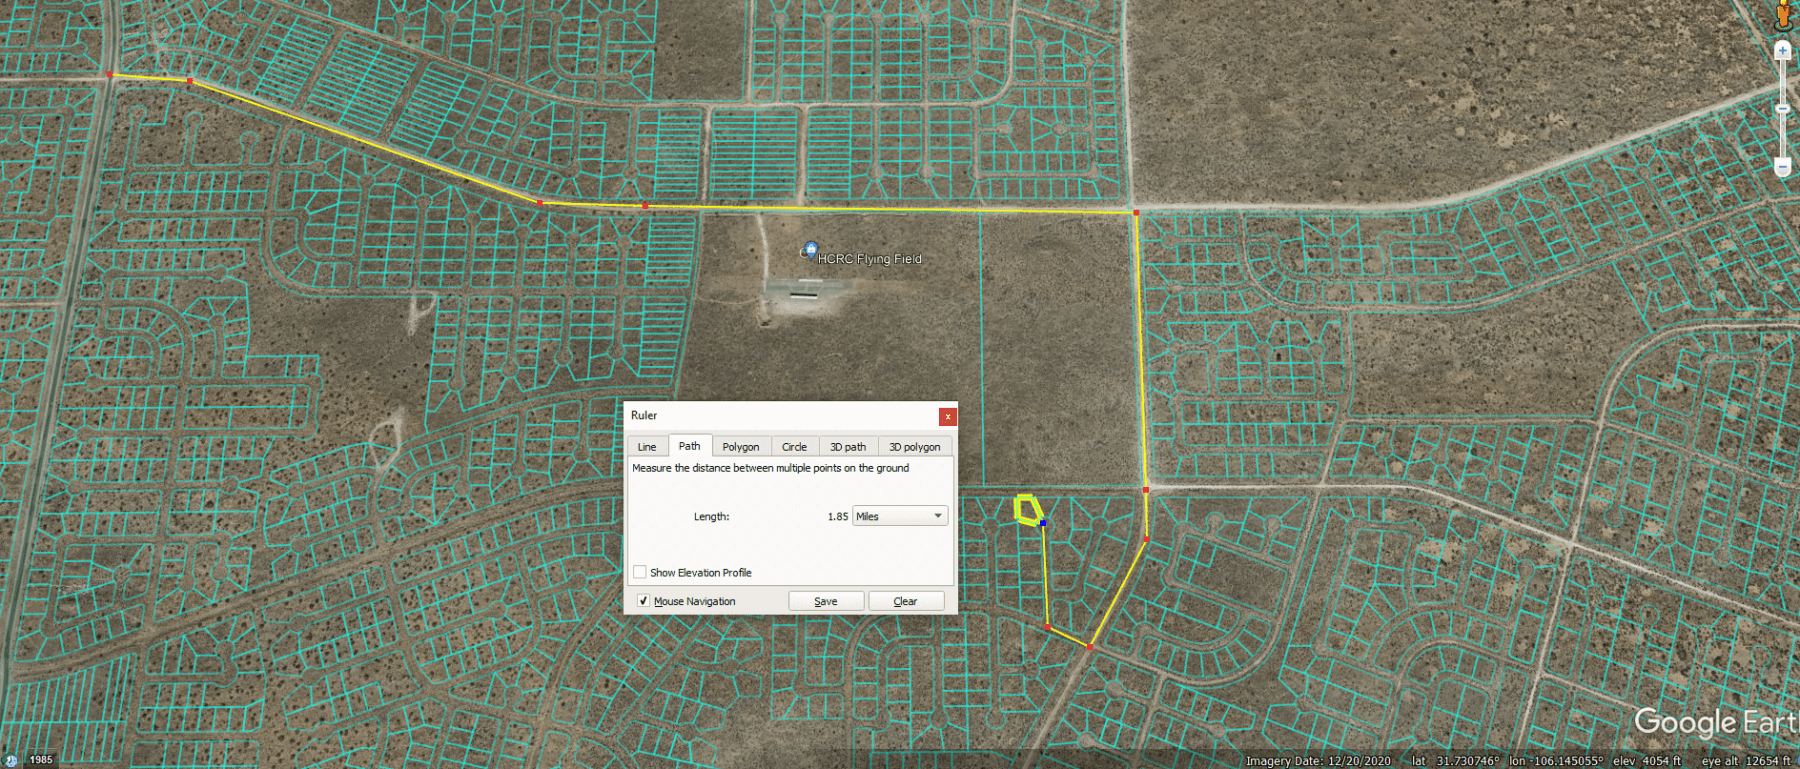The height and width of the screenshot is (769, 1800).
Task: Close the Ruler dialog
Action: coord(948,416)
